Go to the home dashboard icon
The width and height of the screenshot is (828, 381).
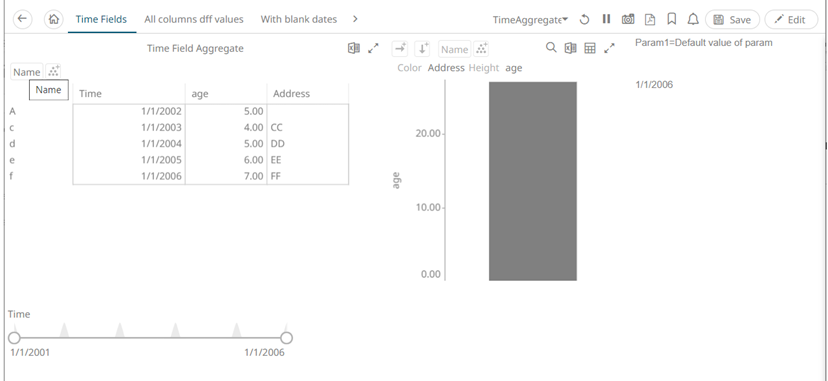point(53,19)
